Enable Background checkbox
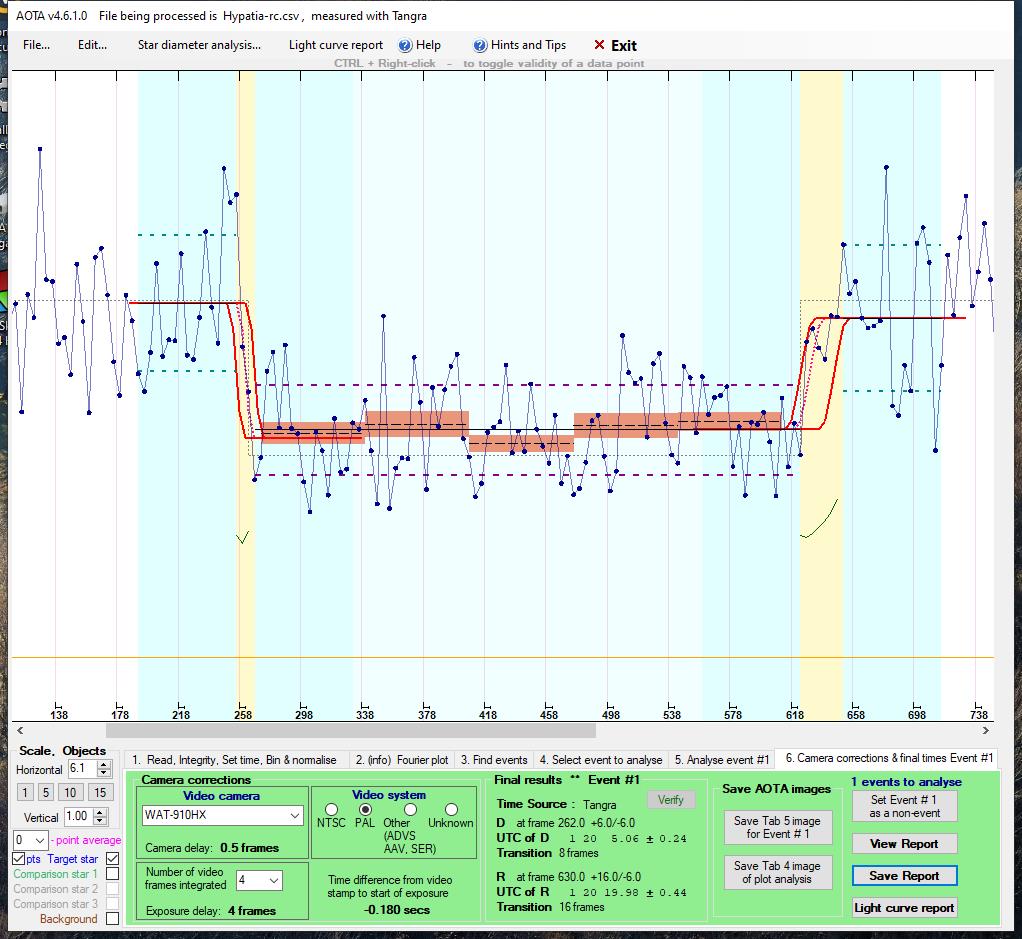The height and width of the screenshot is (939, 1022). point(113,918)
